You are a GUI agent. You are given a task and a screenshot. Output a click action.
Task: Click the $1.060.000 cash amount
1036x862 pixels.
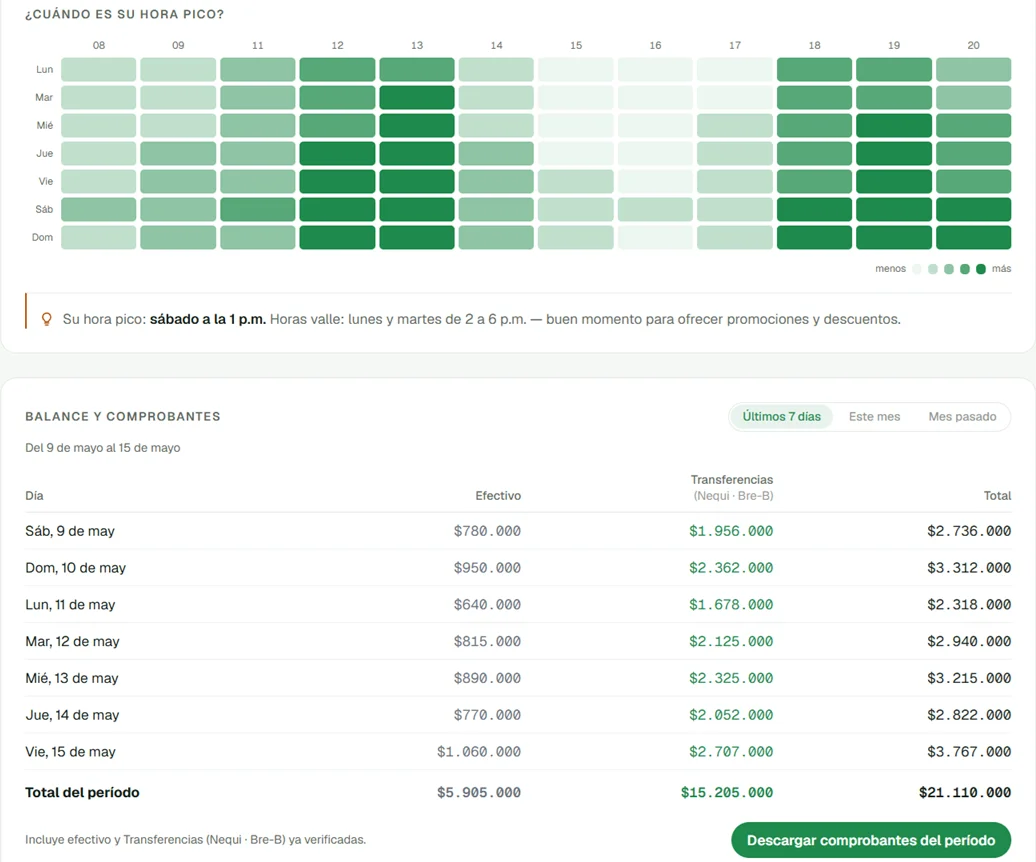click(x=479, y=752)
